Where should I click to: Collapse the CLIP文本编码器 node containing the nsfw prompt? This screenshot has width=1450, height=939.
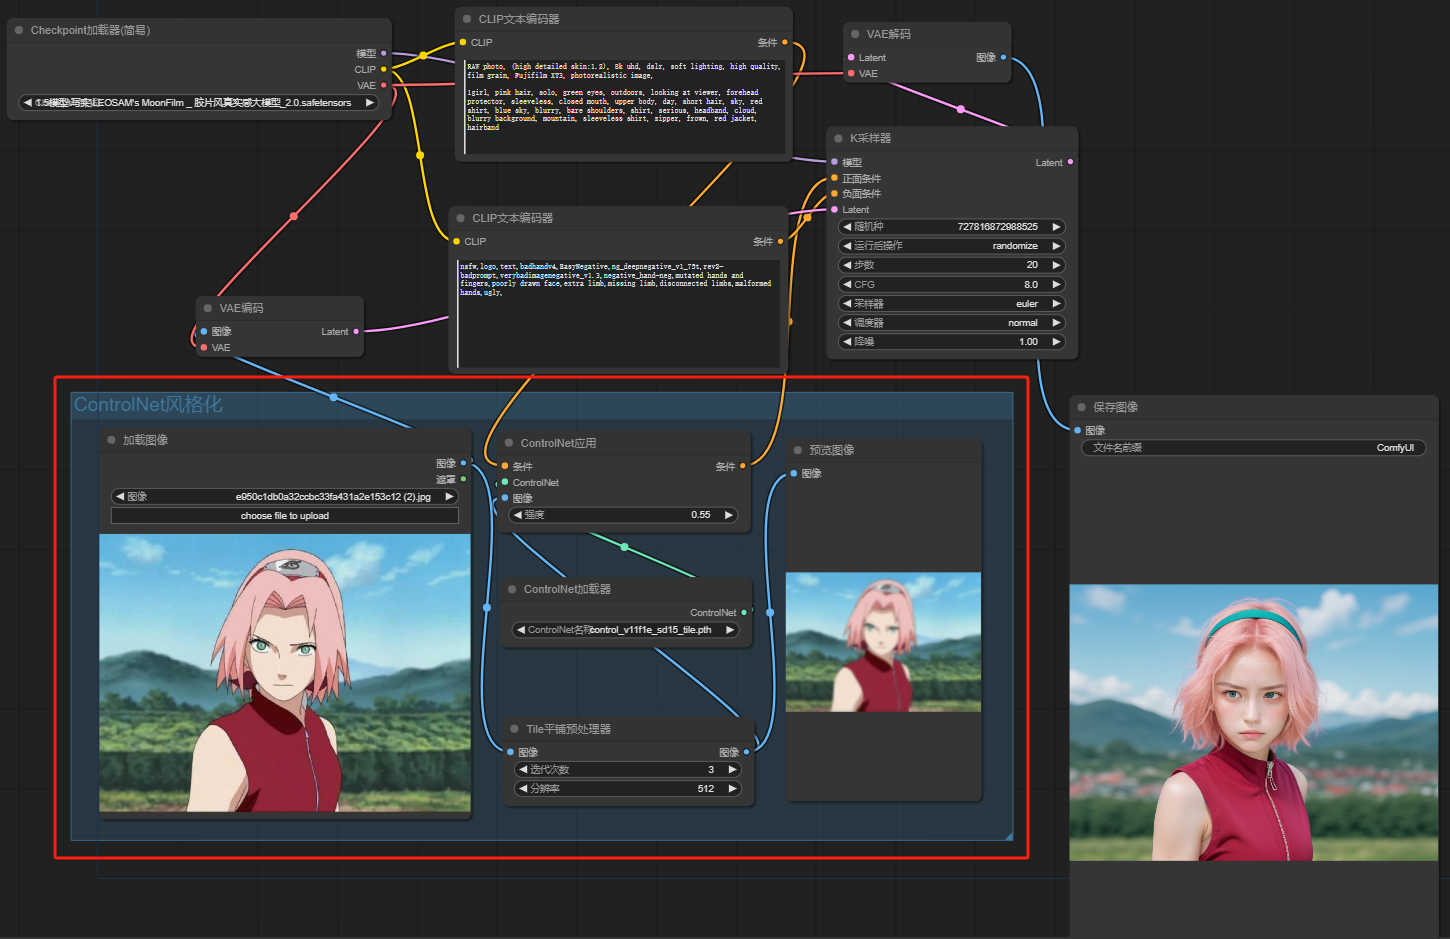click(461, 218)
